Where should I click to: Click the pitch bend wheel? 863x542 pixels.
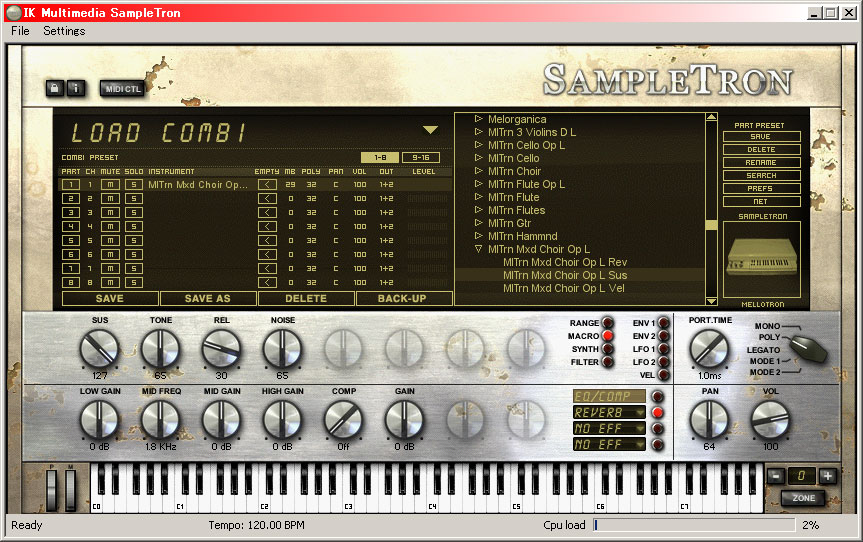pos(52,489)
